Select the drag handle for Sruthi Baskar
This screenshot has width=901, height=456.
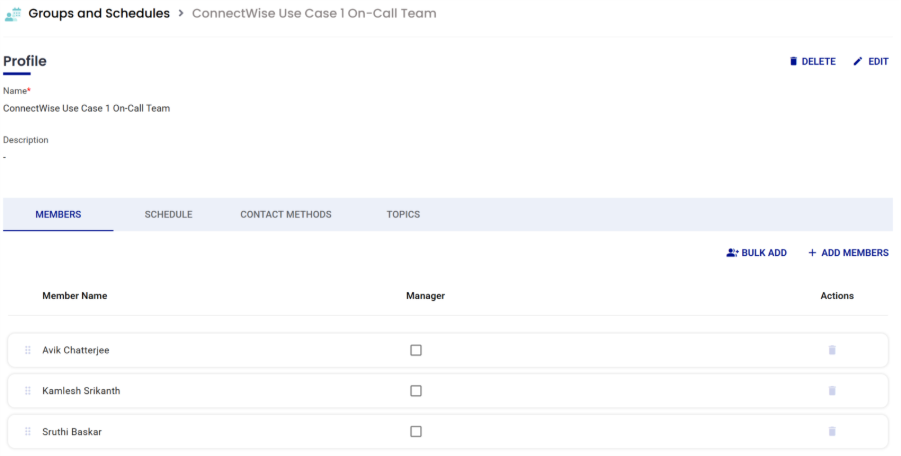pyautogui.click(x=28, y=432)
